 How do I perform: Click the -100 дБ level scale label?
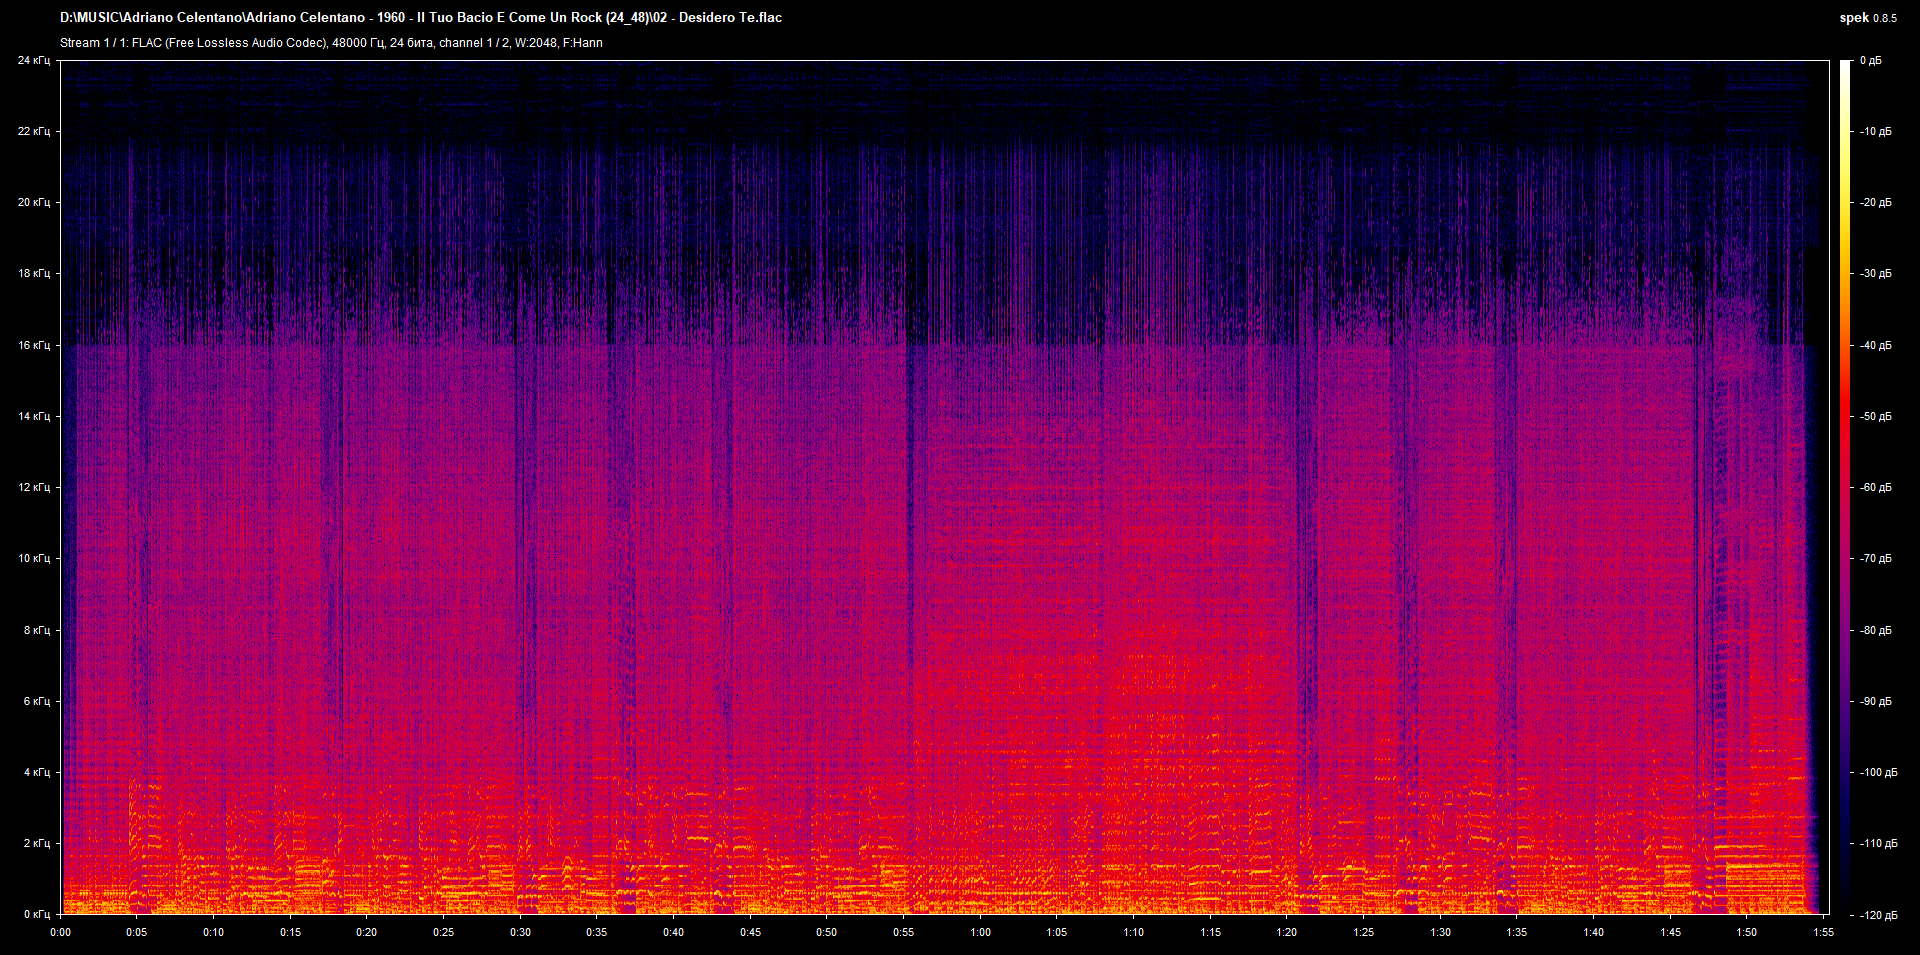1878,773
